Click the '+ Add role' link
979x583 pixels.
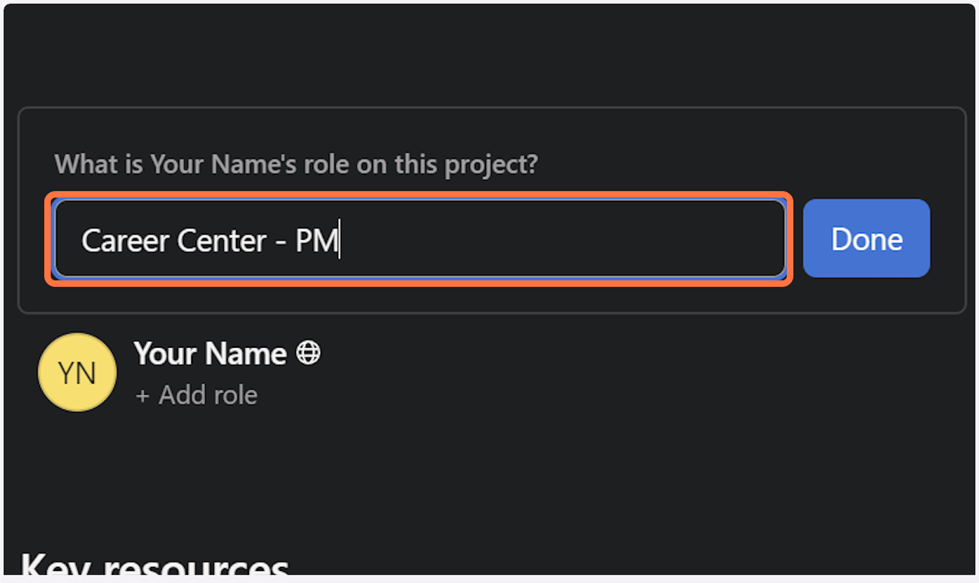tap(196, 395)
